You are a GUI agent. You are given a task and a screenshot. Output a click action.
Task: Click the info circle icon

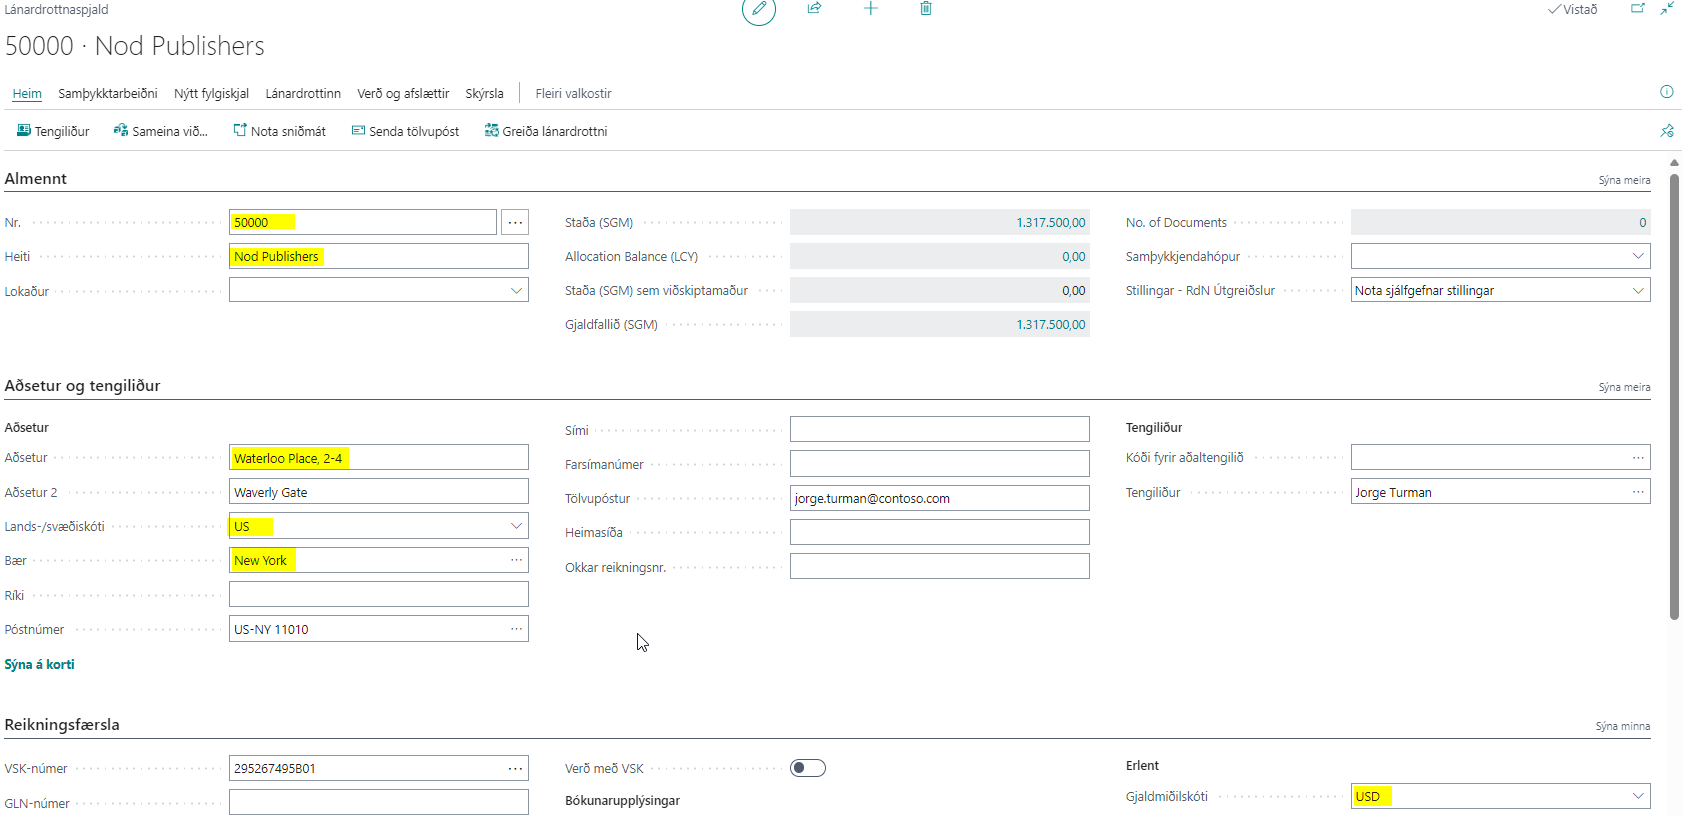click(1666, 92)
